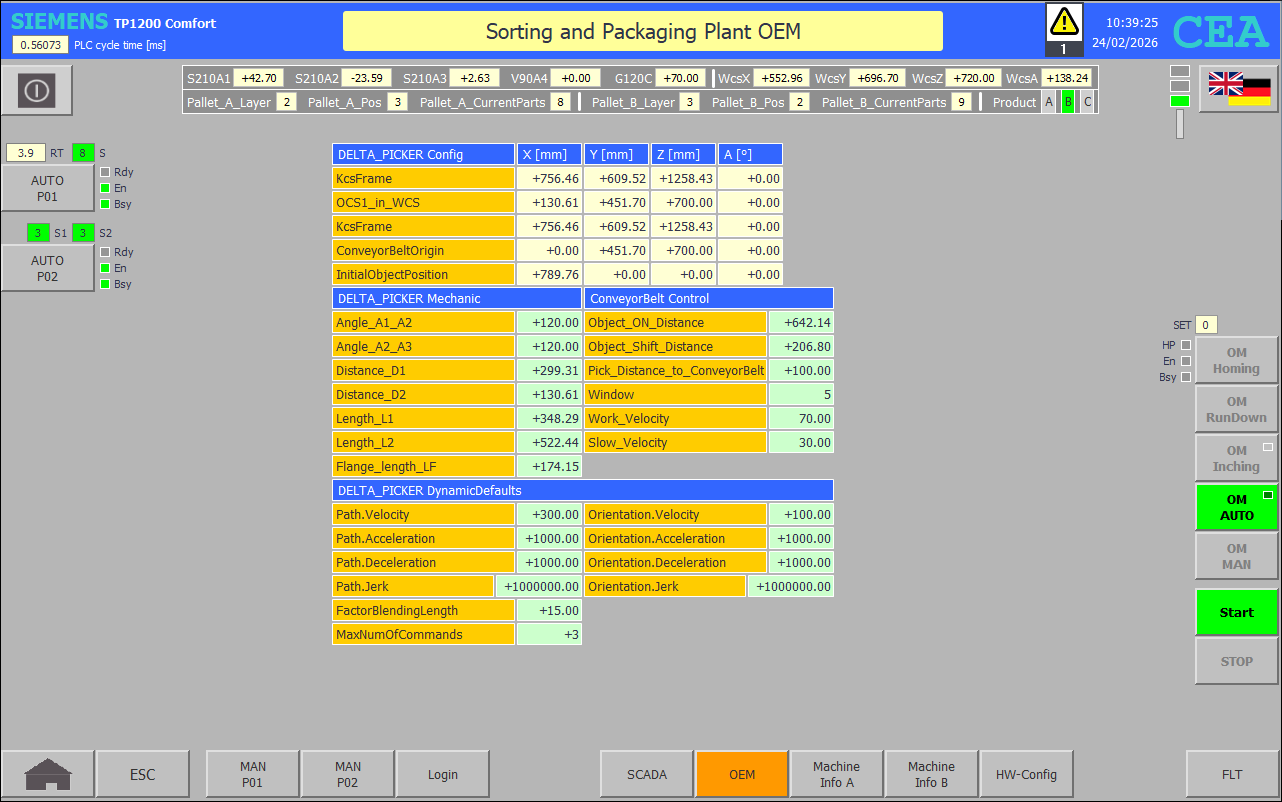Screen dimensions: 1282x802
Task: Click the vertical slider below the status indicators
Action: [x=1180, y=124]
